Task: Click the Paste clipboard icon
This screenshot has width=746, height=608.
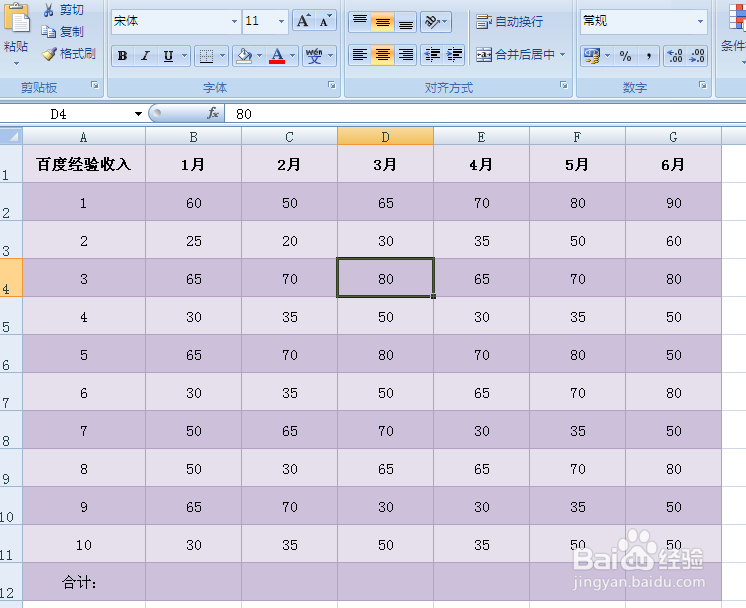Action: click(x=16, y=19)
